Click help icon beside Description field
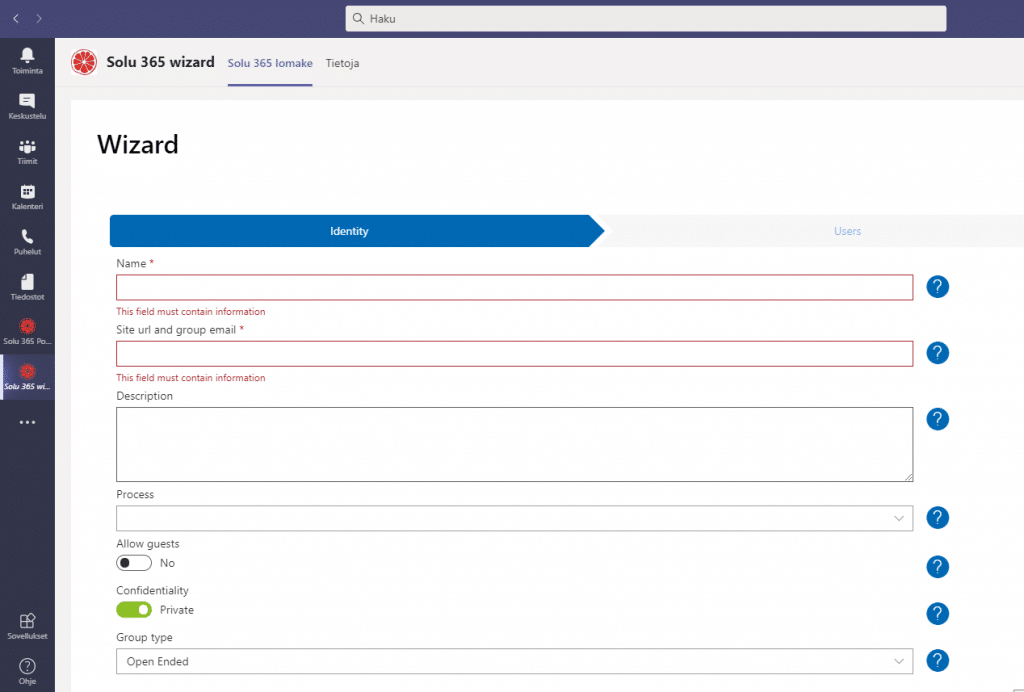Viewport: 1024px width, 692px height. pyautogui.click(x=937, y=419)
